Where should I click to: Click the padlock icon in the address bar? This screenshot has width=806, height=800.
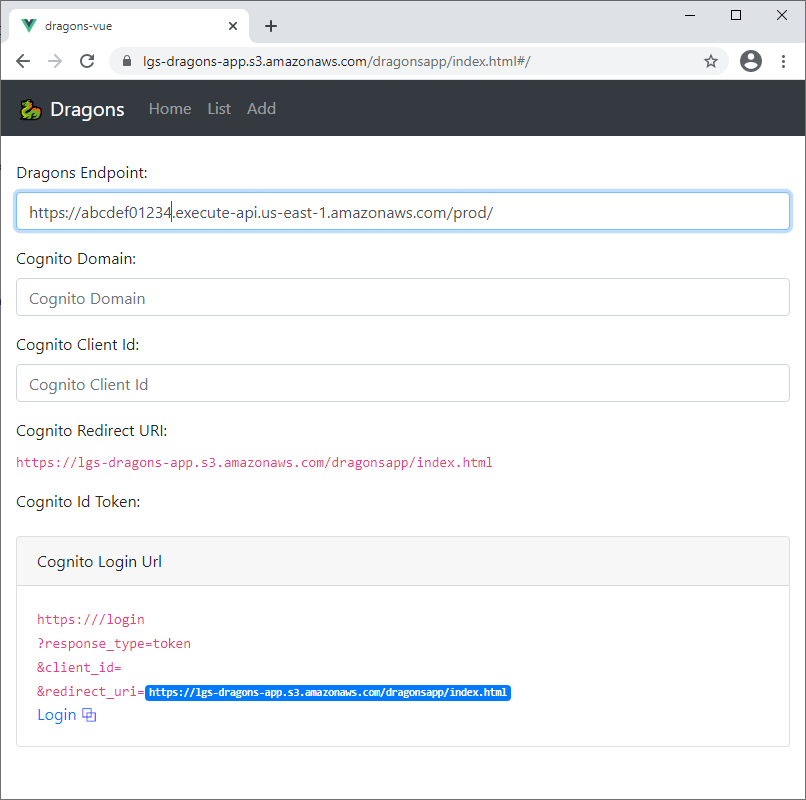pyautogui.click(x=126, y=61)
